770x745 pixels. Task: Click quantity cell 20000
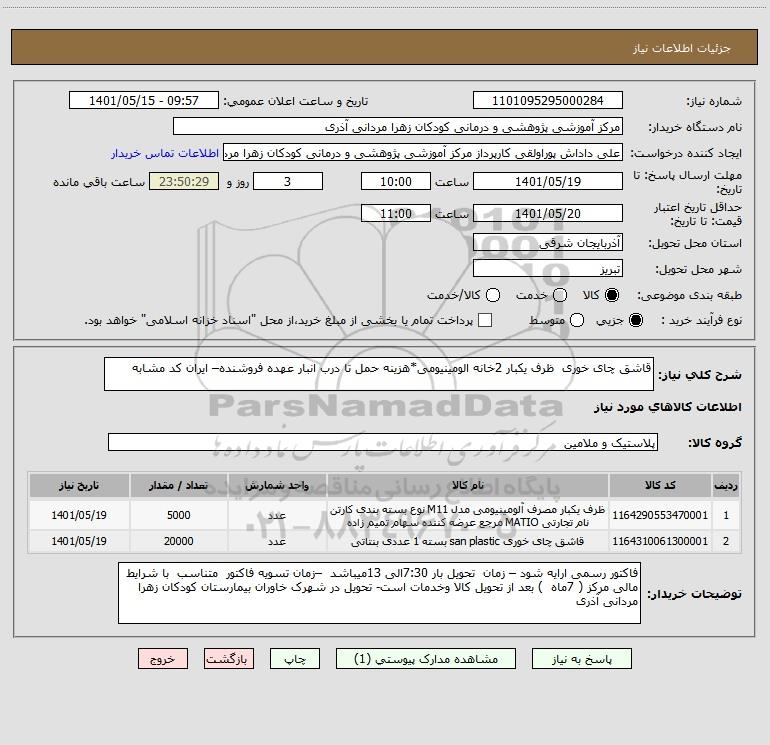coord(178,541)
